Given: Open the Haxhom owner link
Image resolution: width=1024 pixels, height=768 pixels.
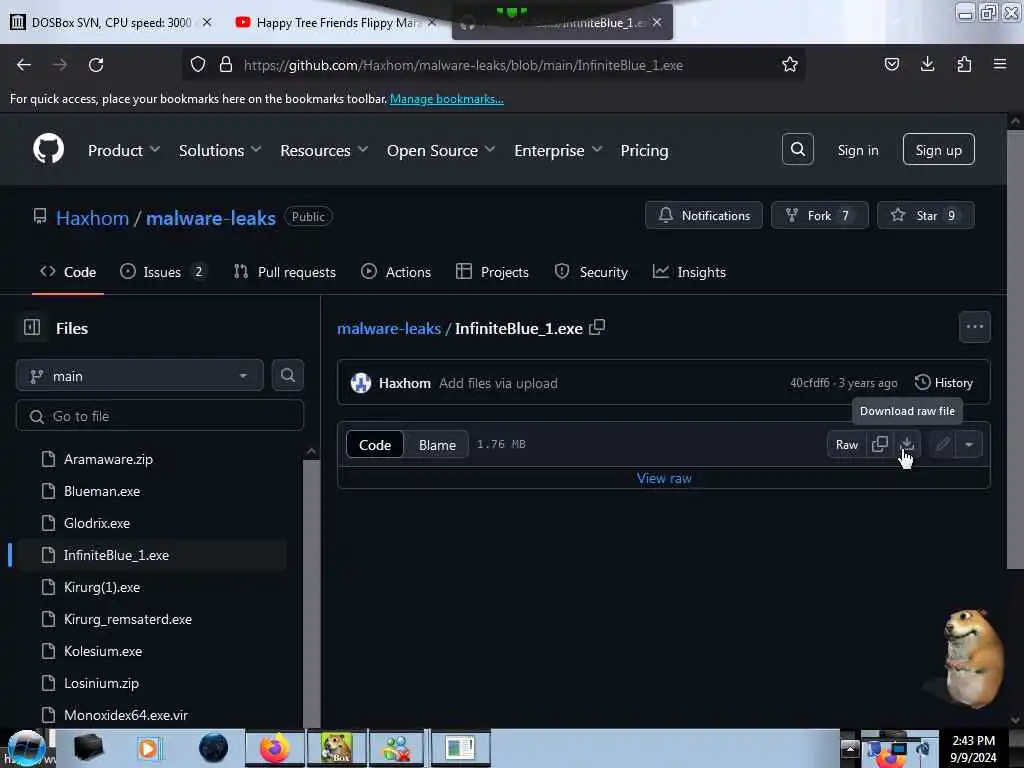Looking at the screenshot, I should pos(92,218).
